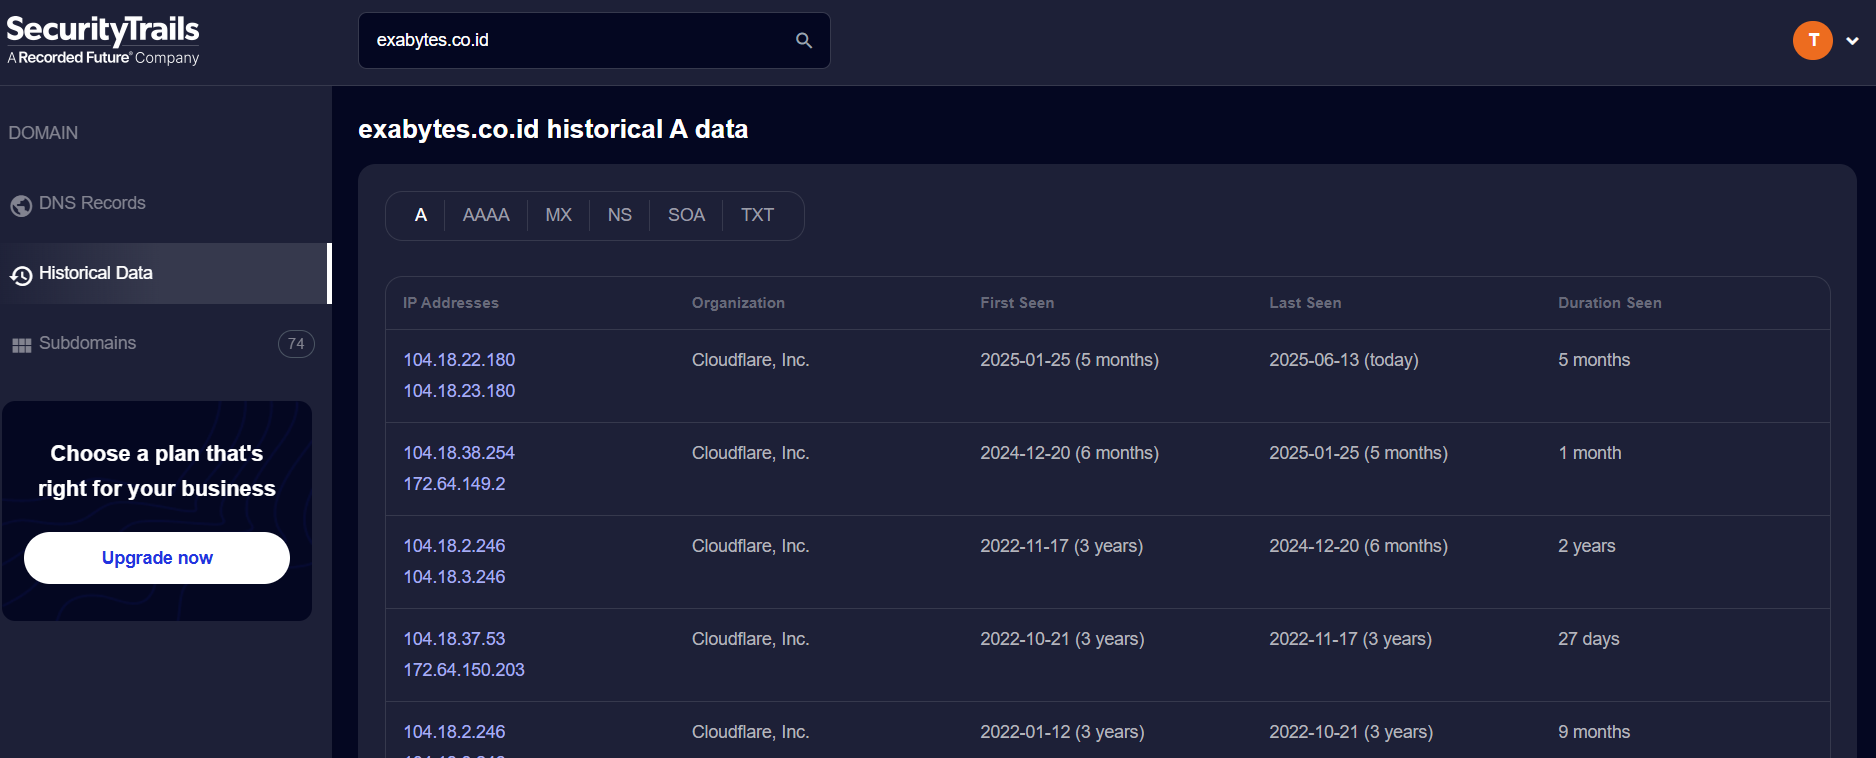Click the 74 subdomains count badge
Viewport: 1876px width, 758px height.
[x=296, y=344]
